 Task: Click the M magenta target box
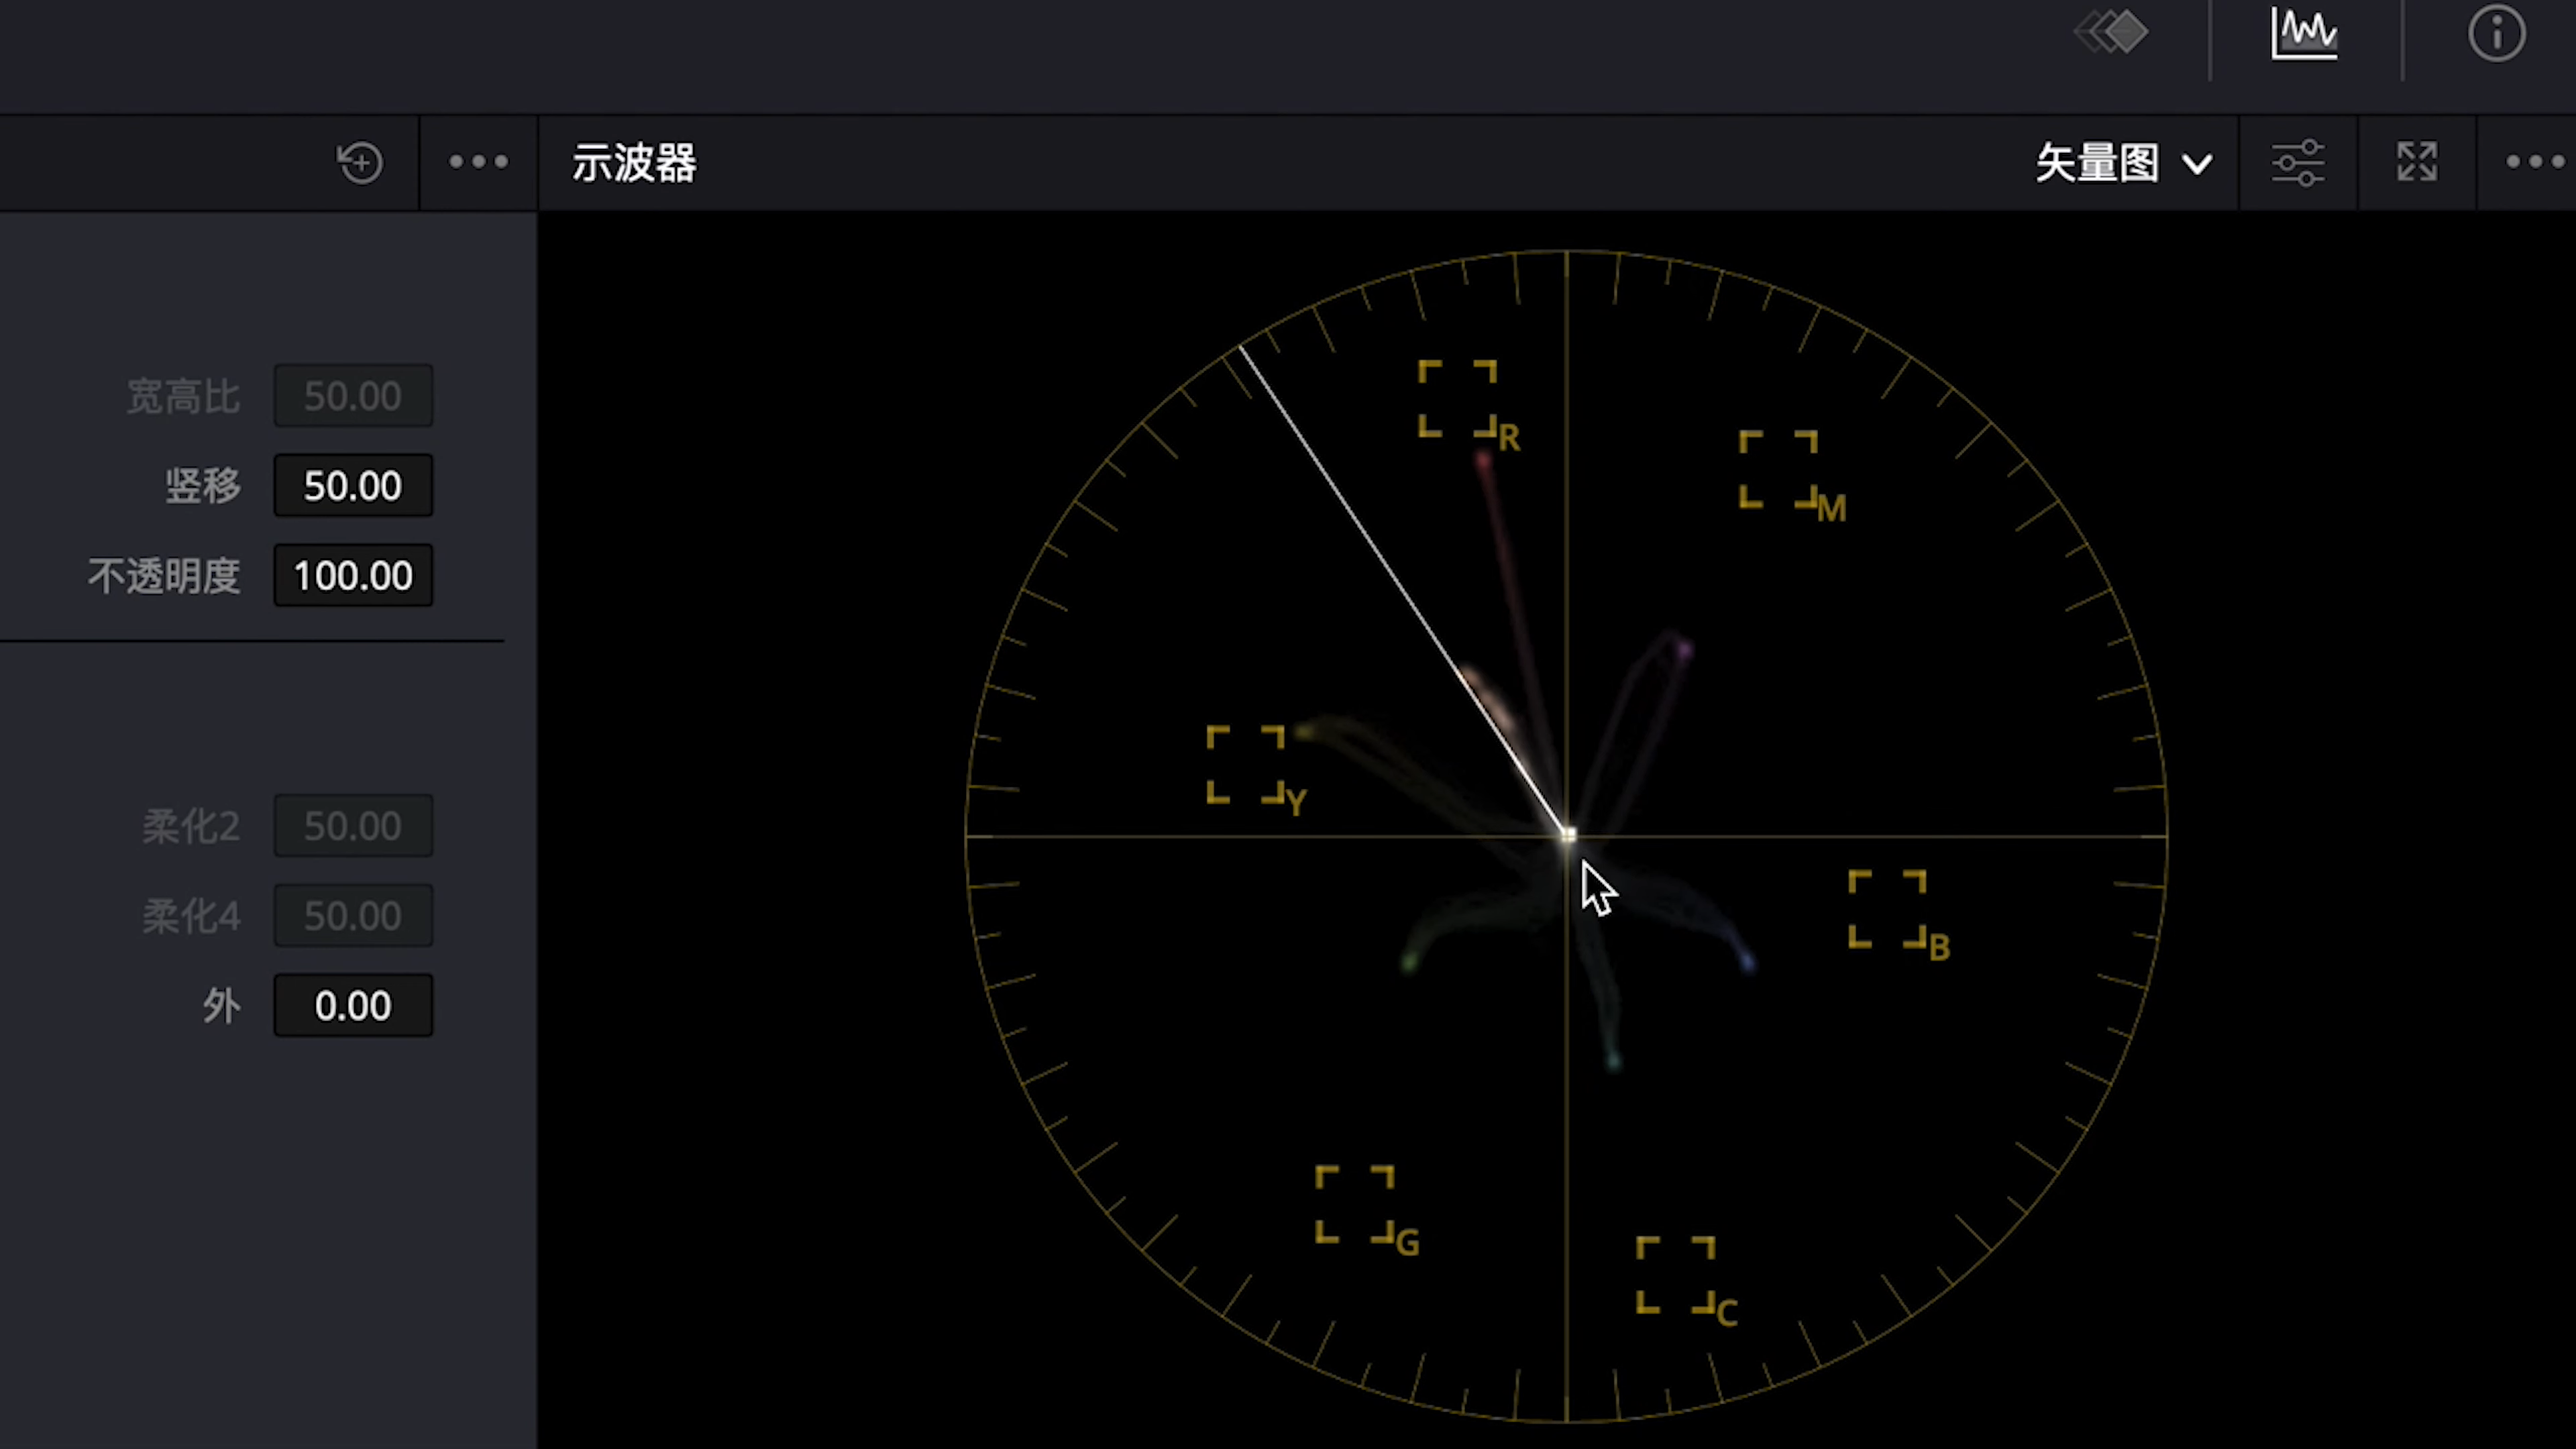click(x=1778, y=470)
